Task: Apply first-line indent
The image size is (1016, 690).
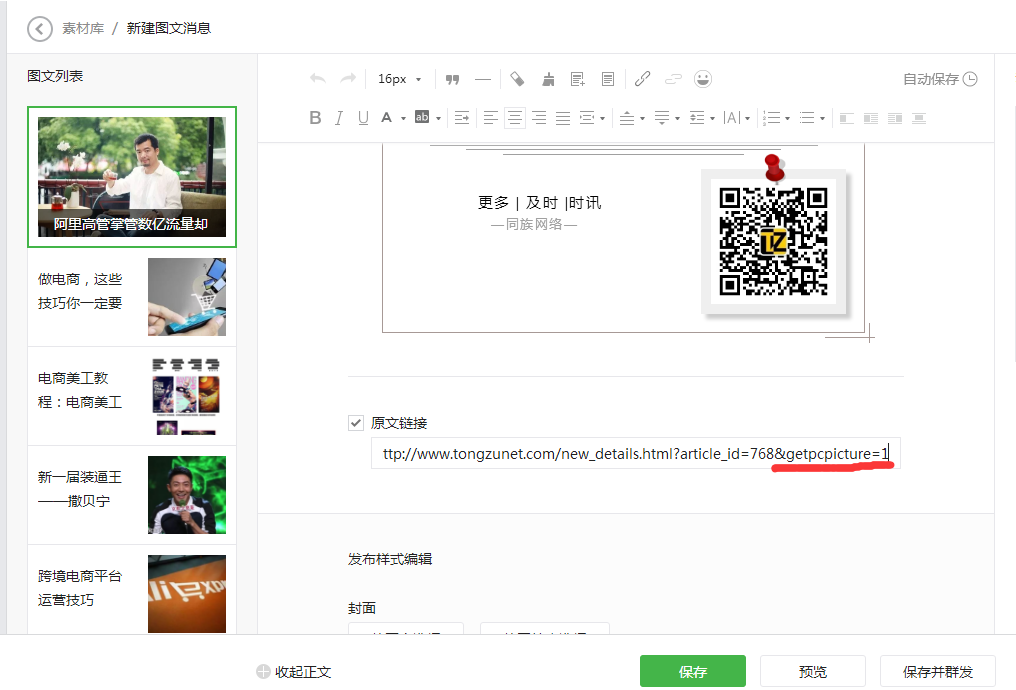Action: [x=462, y=118]
